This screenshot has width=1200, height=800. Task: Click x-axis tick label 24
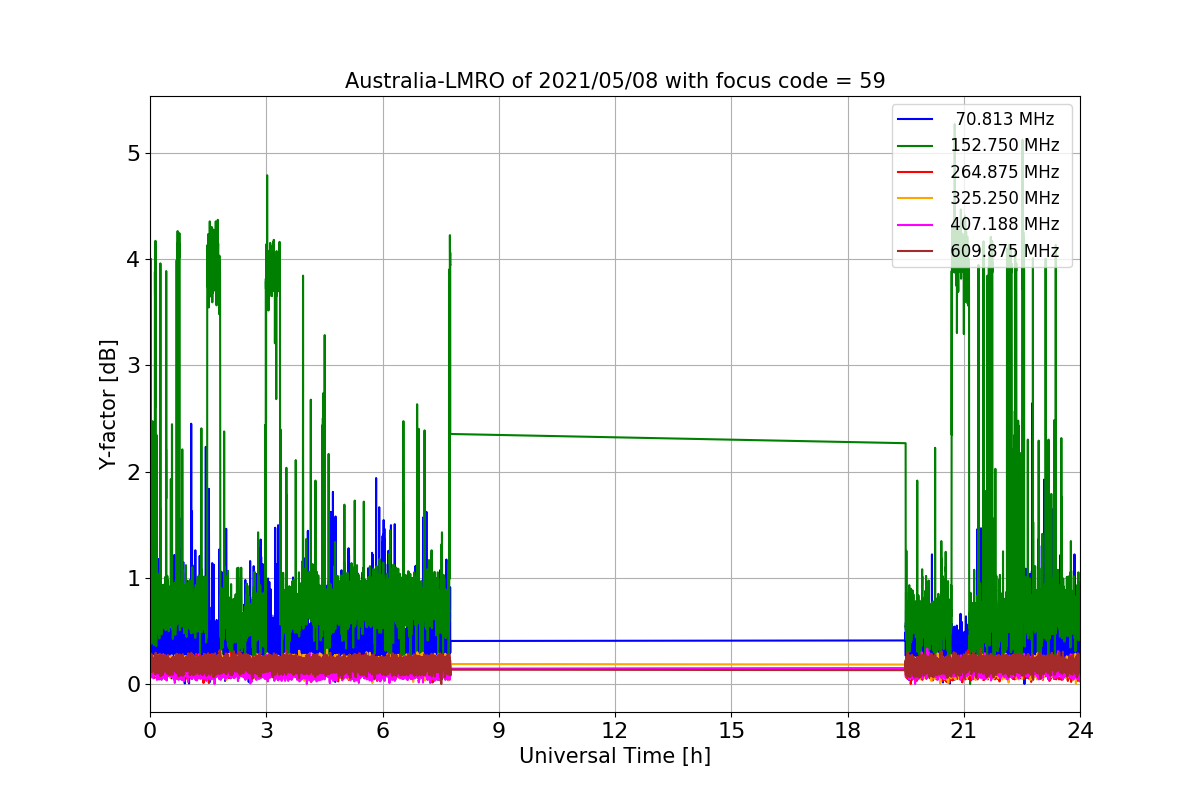pyautogui.click(x=1080, y=730)
